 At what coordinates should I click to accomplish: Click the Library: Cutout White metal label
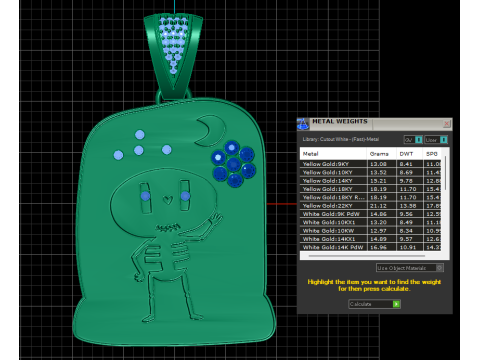[341, 139]
